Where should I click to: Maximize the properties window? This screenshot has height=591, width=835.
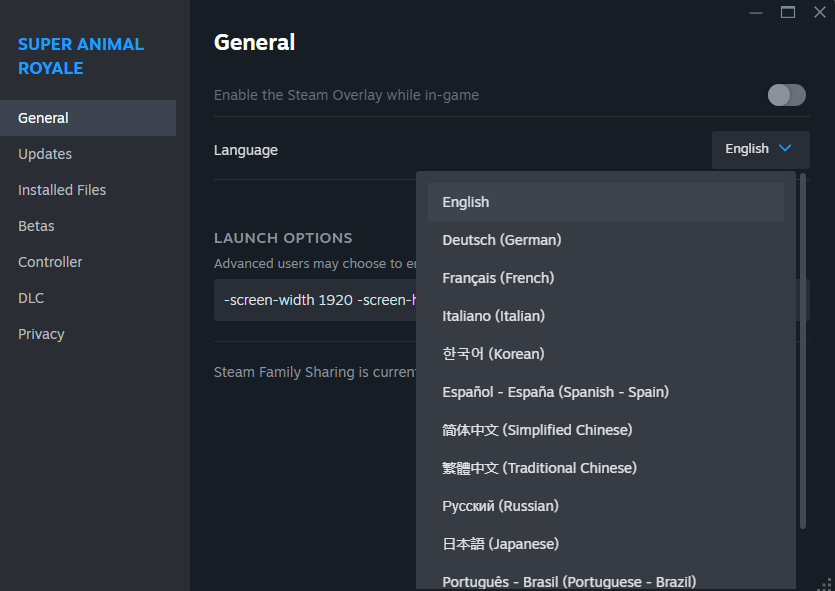[788, 12]
